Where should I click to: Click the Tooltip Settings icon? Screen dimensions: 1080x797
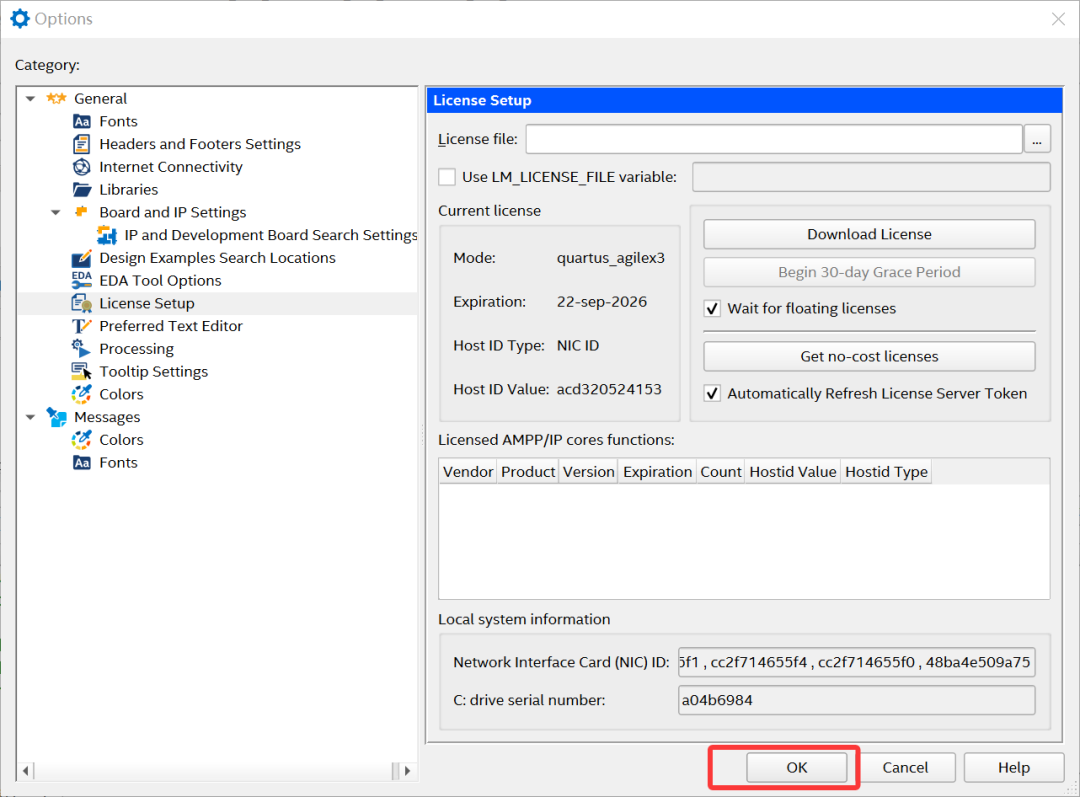[82, 372]
